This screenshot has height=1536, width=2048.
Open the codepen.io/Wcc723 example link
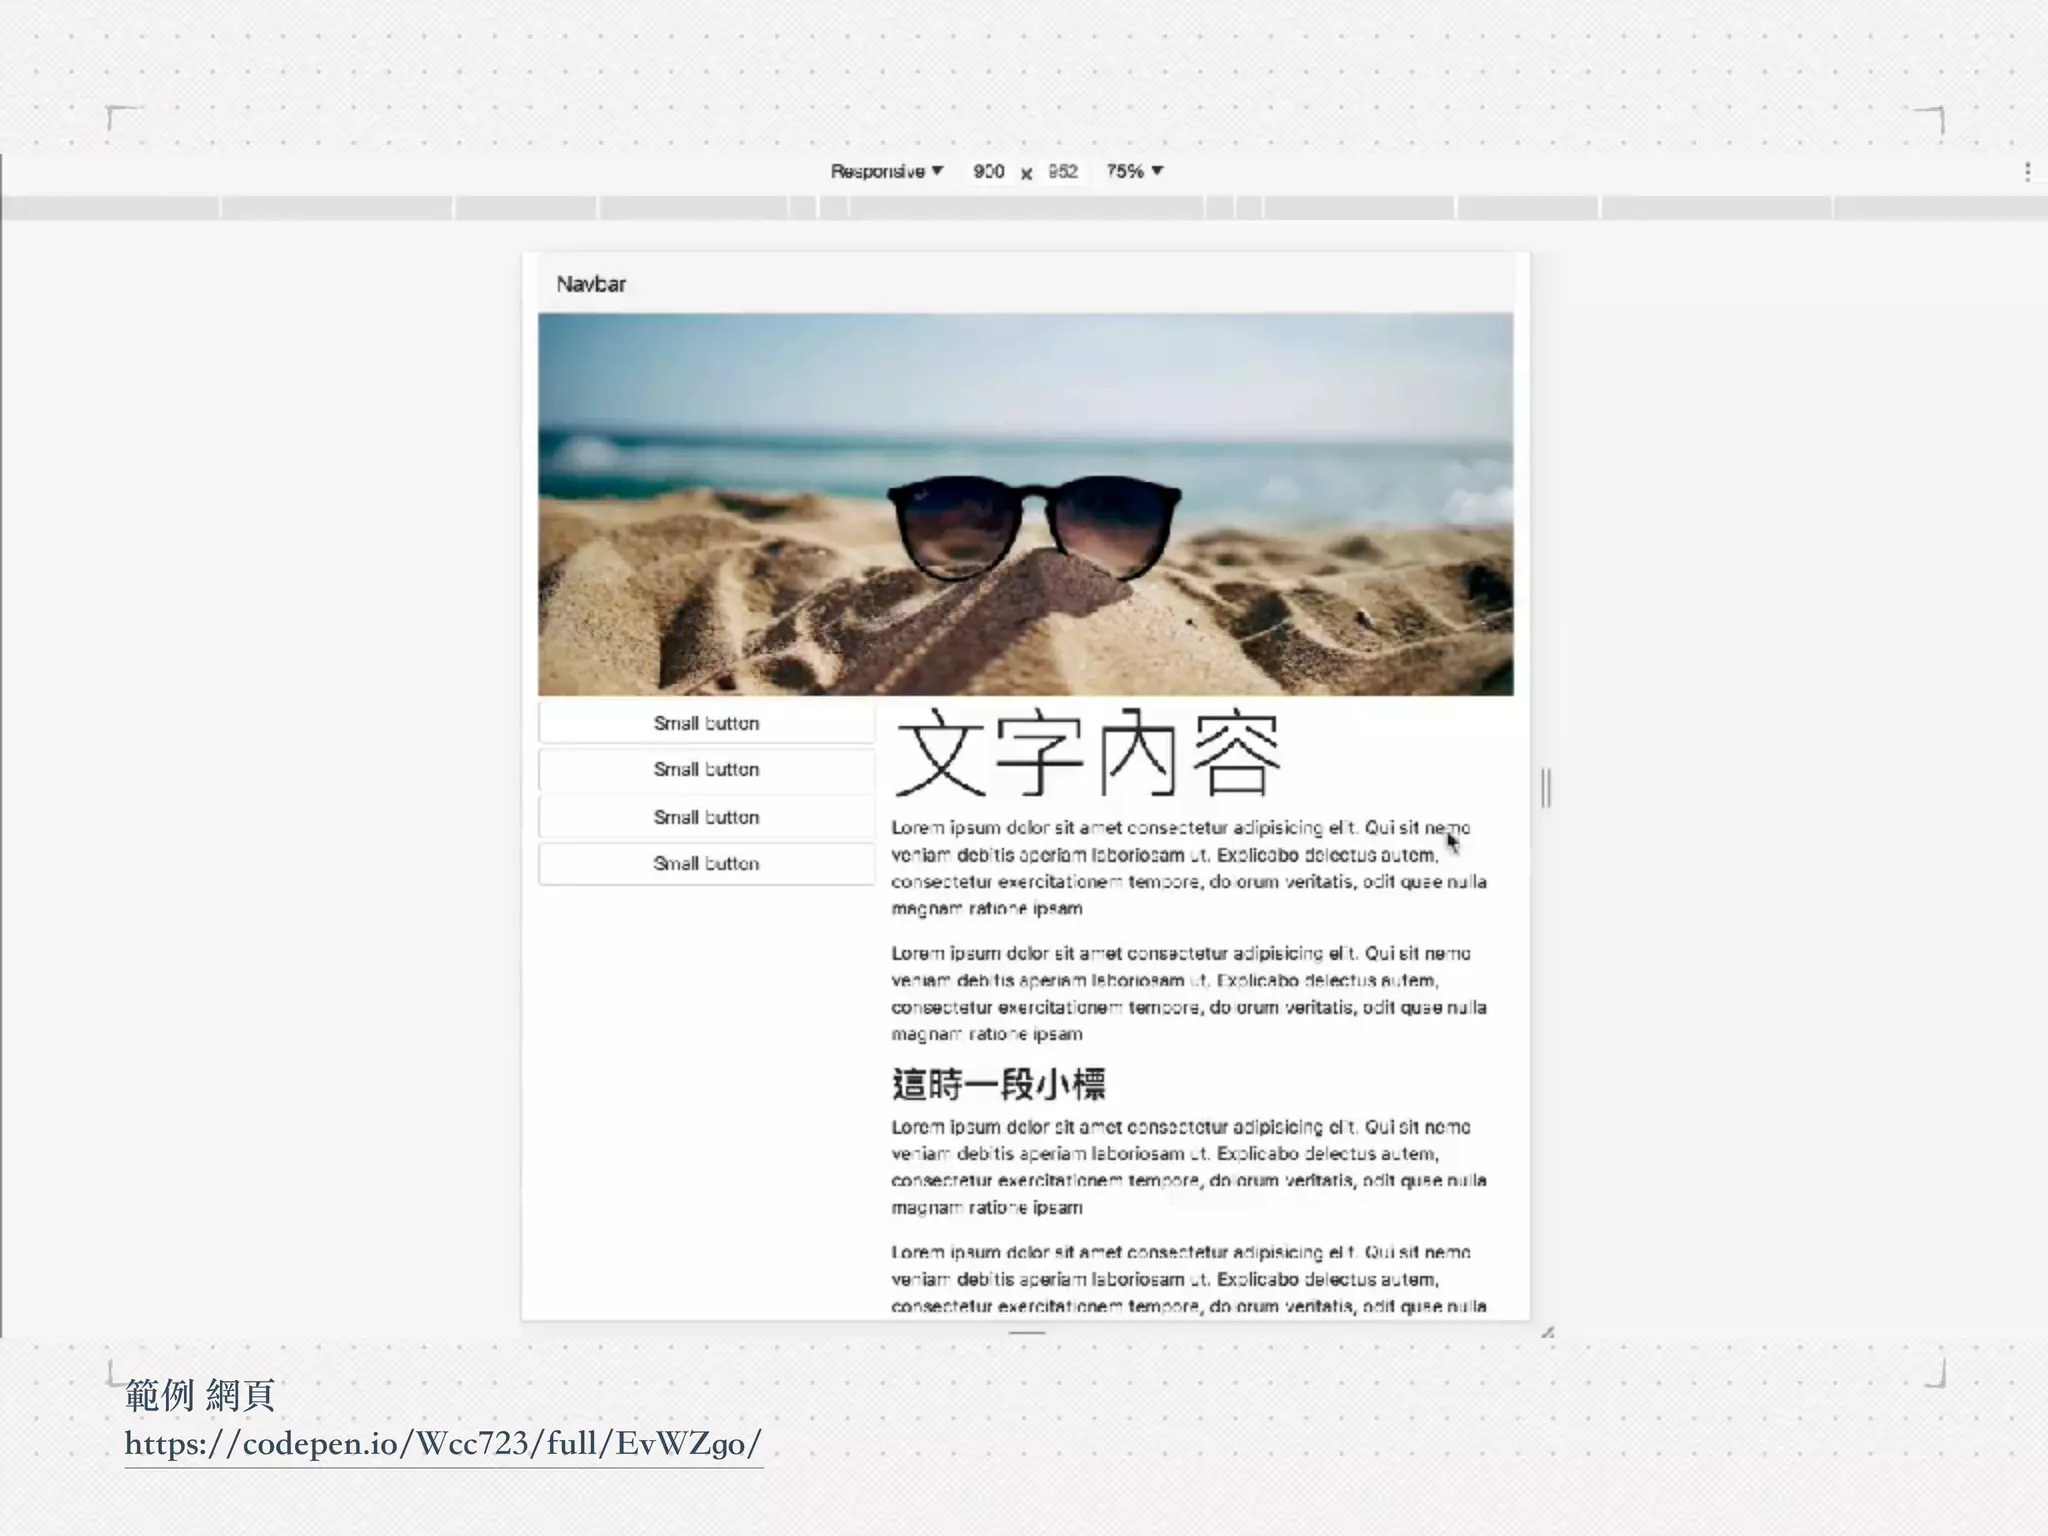(x=443, y=1444)
